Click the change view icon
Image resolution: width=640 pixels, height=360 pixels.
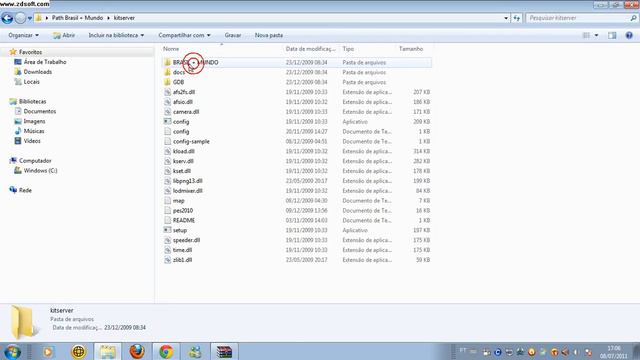click(x=586, y=36)
